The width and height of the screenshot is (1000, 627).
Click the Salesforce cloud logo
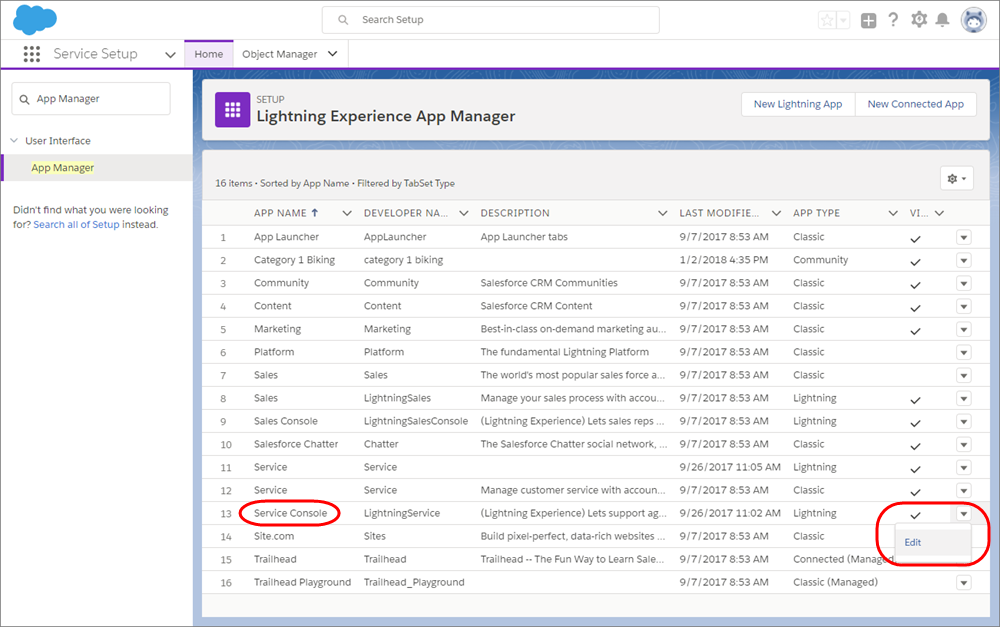pos(35,20)
